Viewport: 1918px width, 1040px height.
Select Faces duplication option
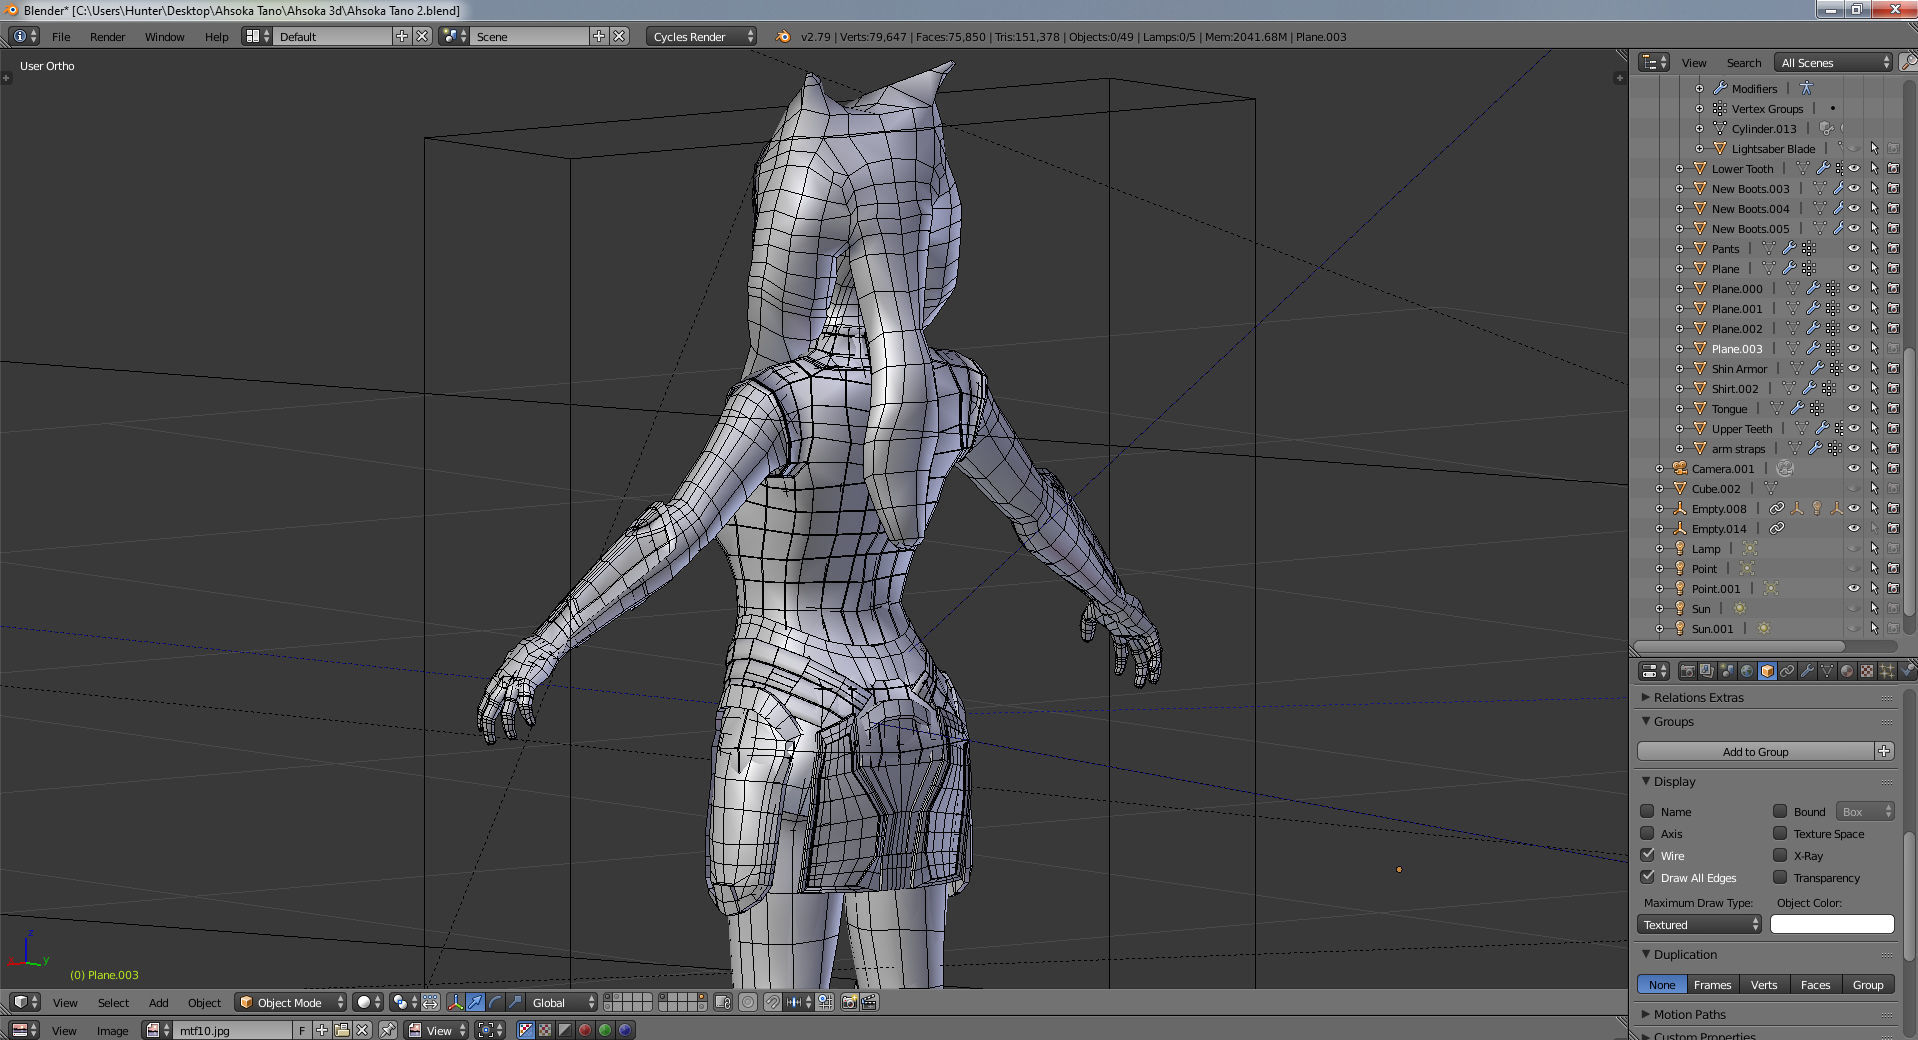(1815, 985)
